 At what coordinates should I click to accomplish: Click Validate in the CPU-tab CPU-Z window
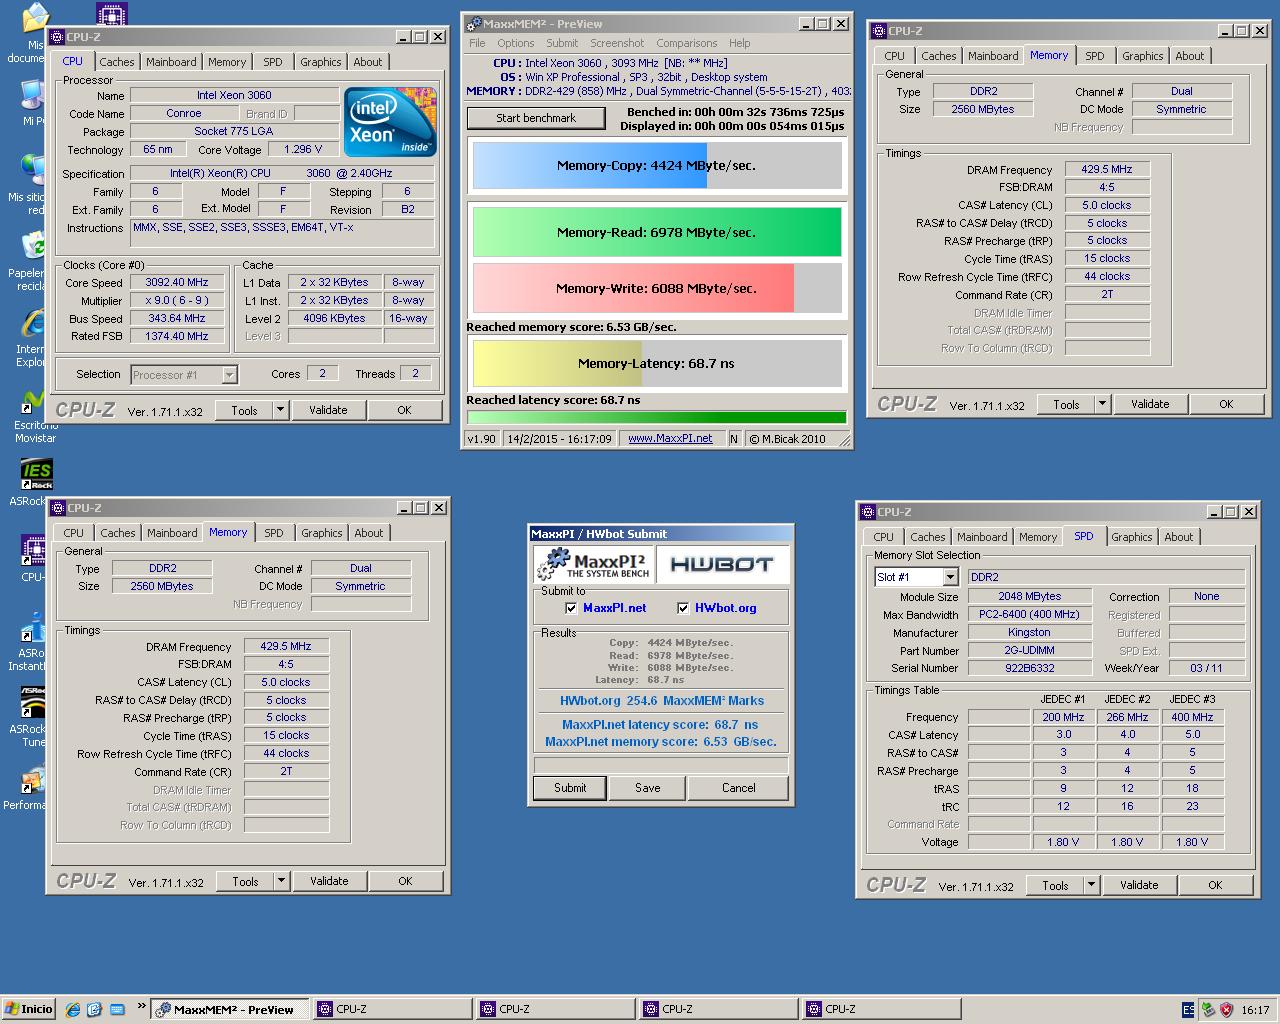coord(328,410)
